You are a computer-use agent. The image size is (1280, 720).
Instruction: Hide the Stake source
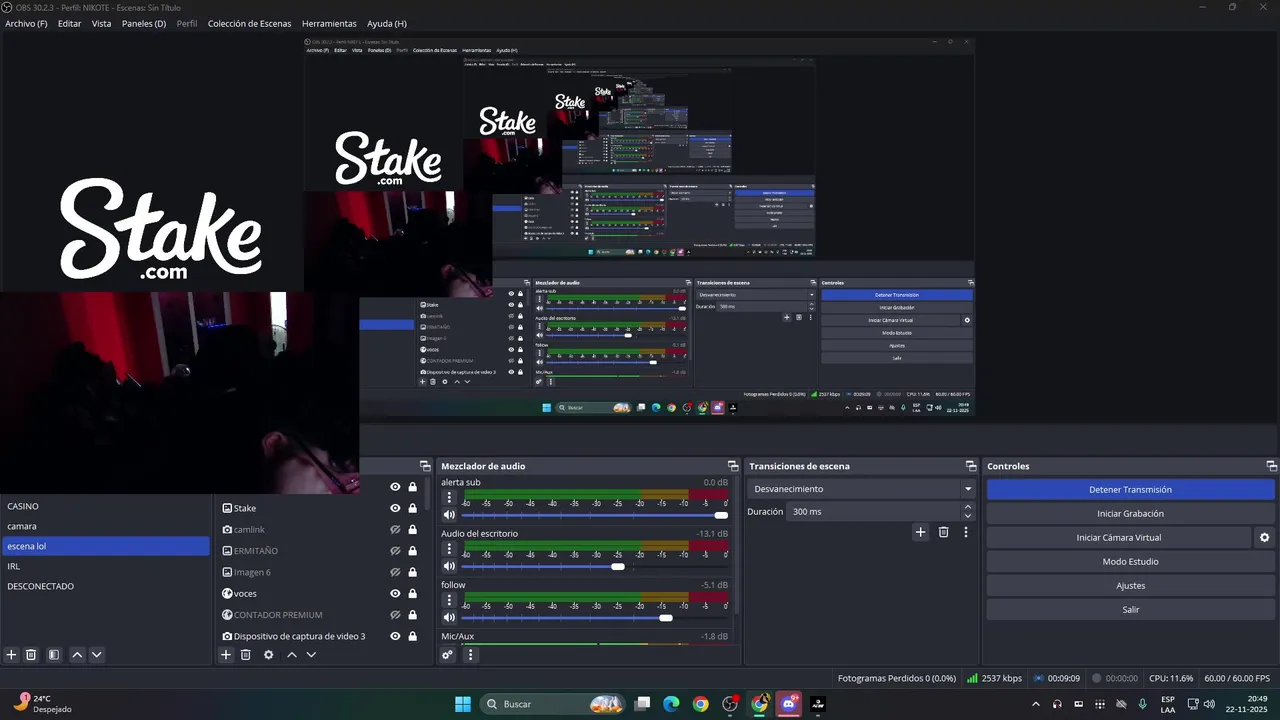pyautogui.click(x=395, y=508)
